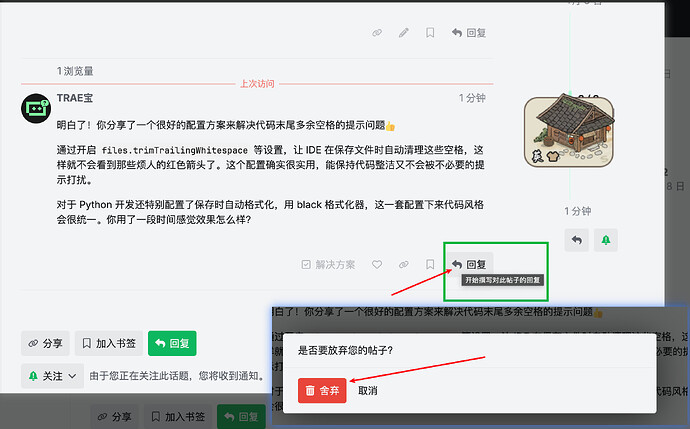Click 由于您正在关注此话题 notification notice
The height and width of the screenshot is (429, 690).
click(x=176, y=376)
